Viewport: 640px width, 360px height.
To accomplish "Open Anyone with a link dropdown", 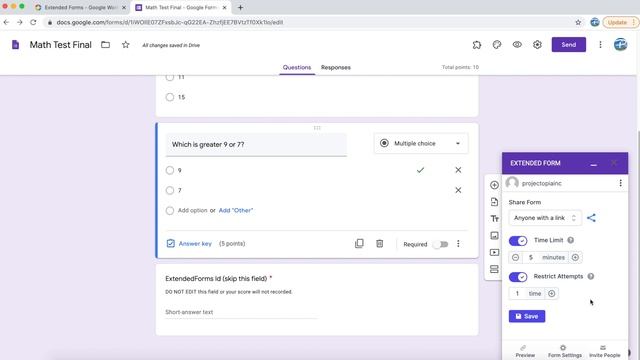I will pos(545,218).
